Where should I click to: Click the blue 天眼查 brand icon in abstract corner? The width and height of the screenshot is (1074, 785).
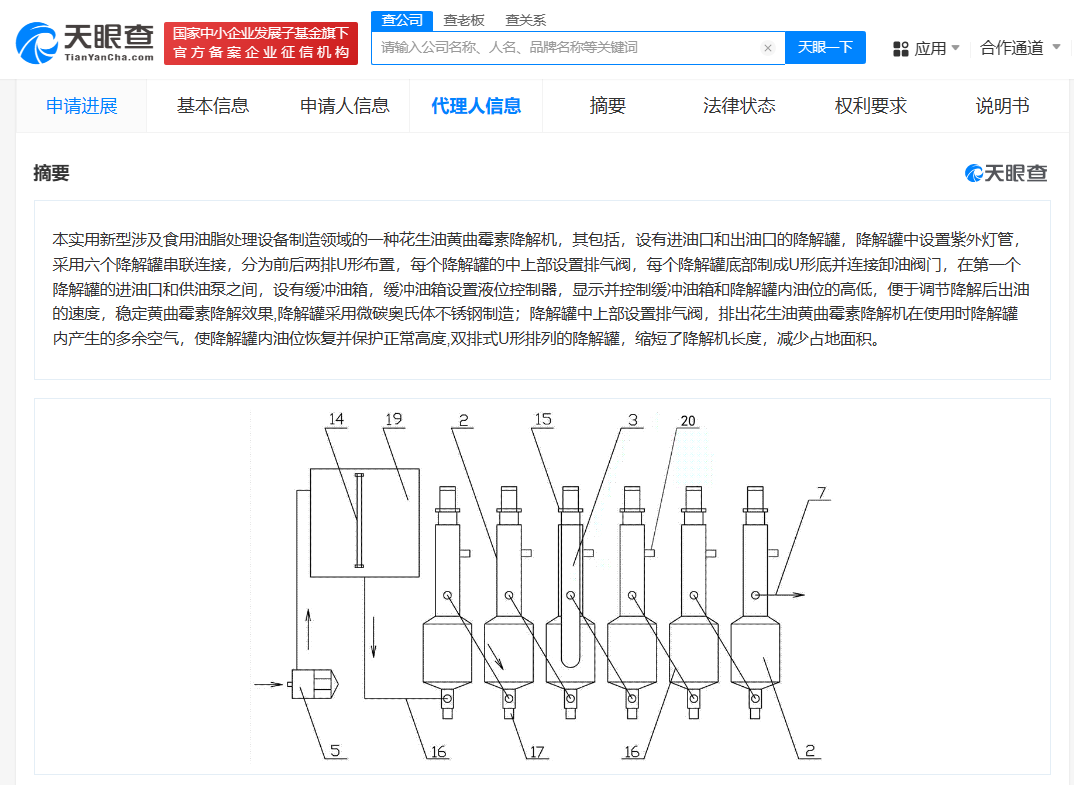click(x=974, y=173)
